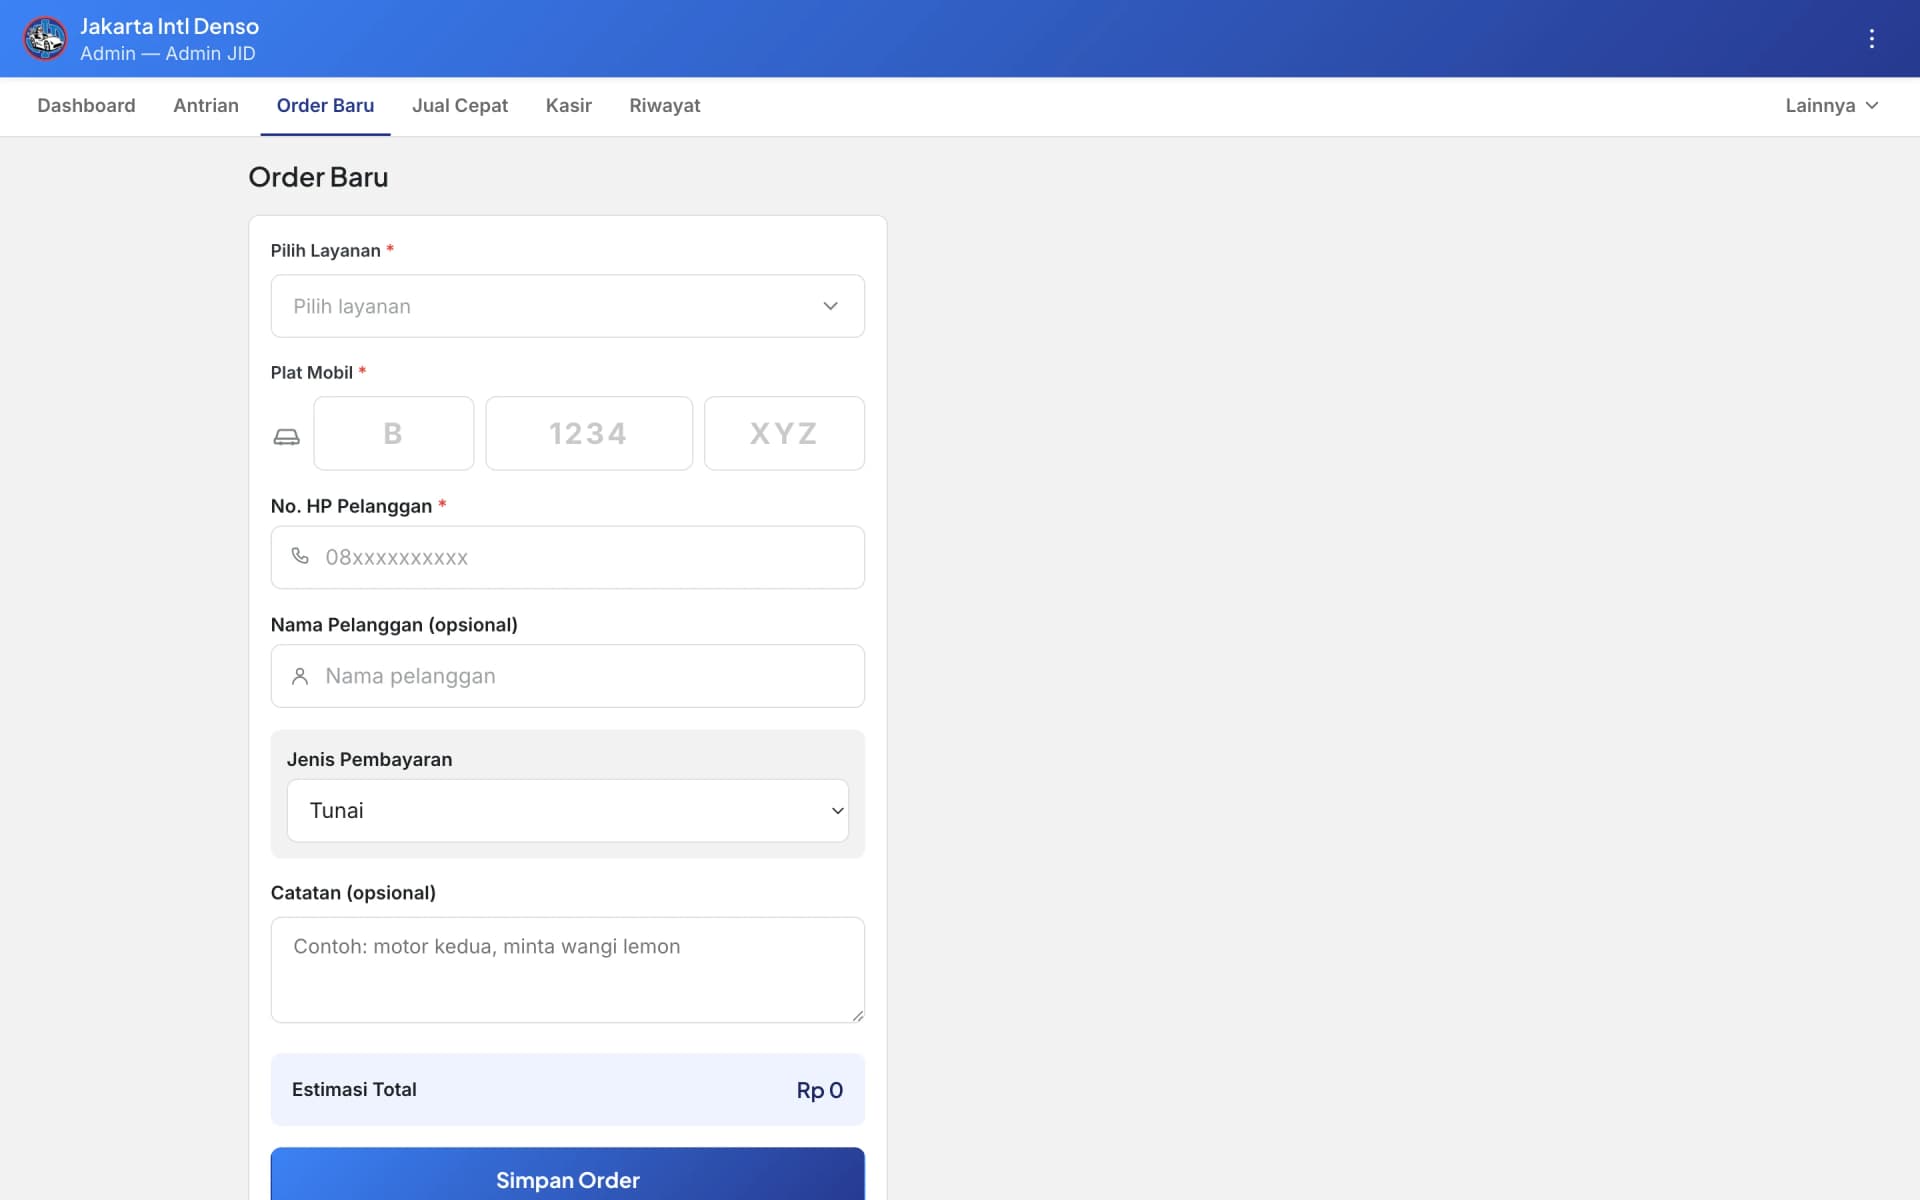This screenshot has width=1920, height=1200.
Task: Open the Jual Cepat tab
Action: pyautogui.click(x=460, y=106)
